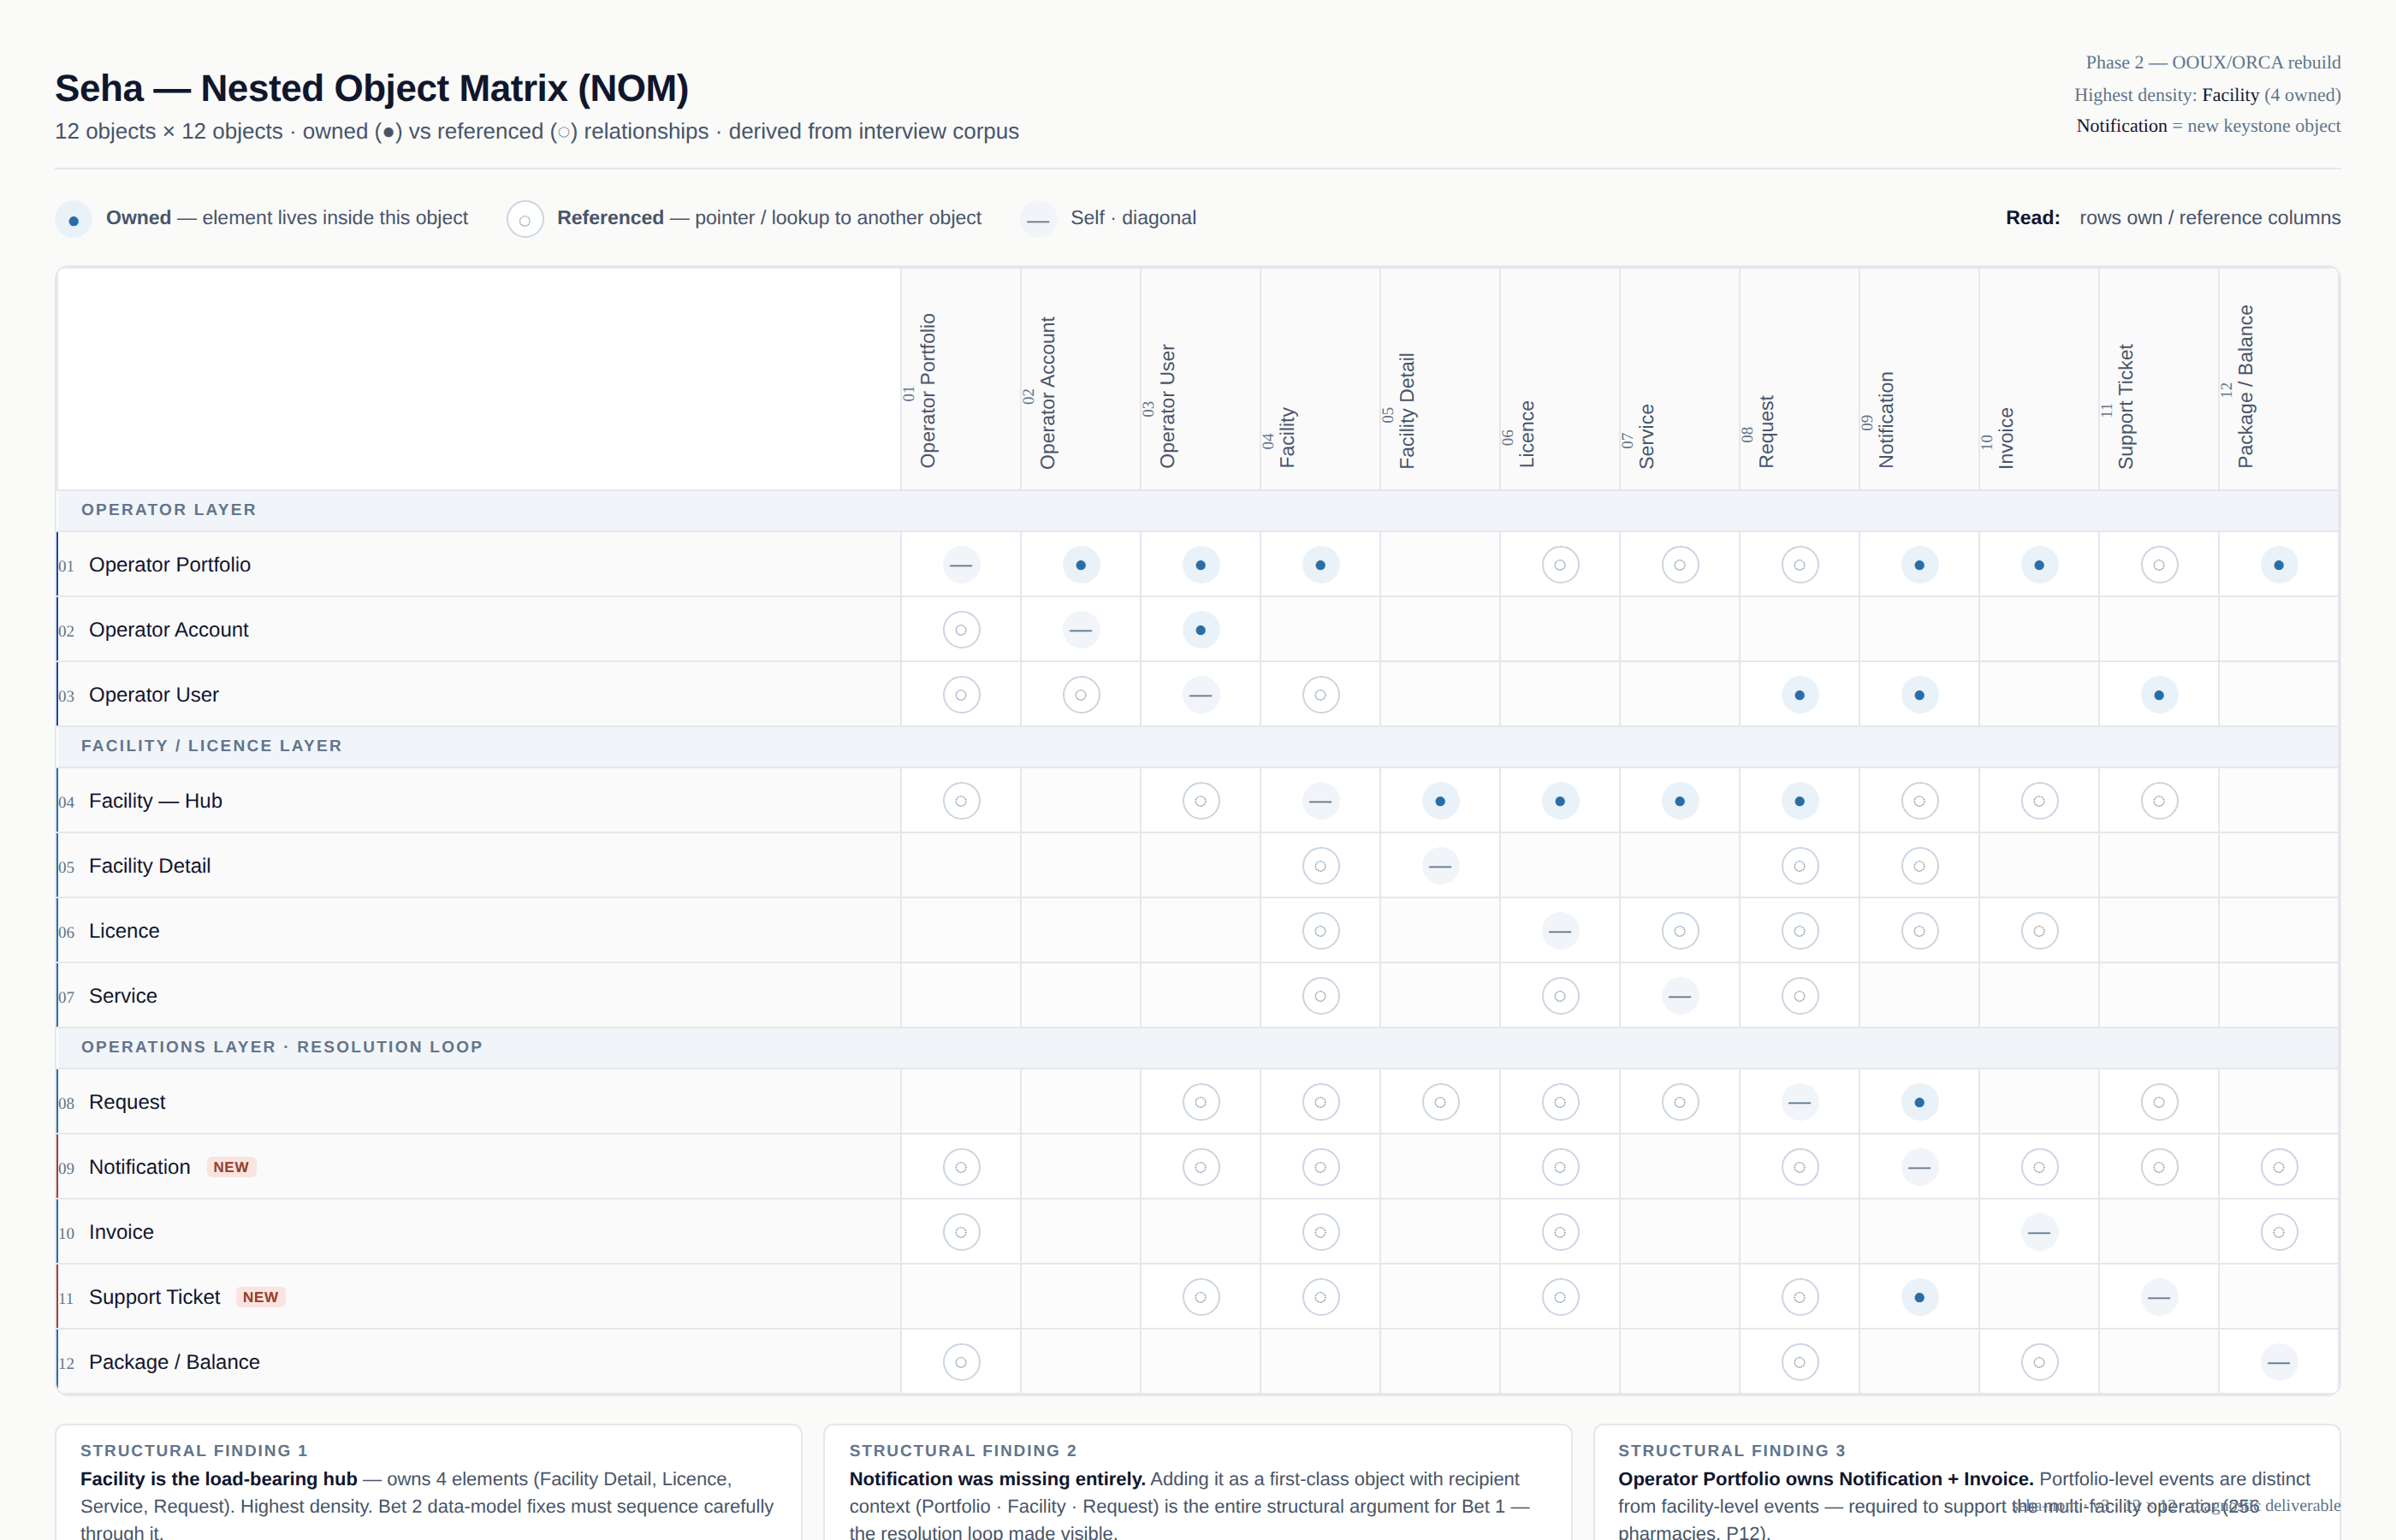
Task: Click the owned dot at Operator Portfolio × Package / Balance
Action: 2278,564
